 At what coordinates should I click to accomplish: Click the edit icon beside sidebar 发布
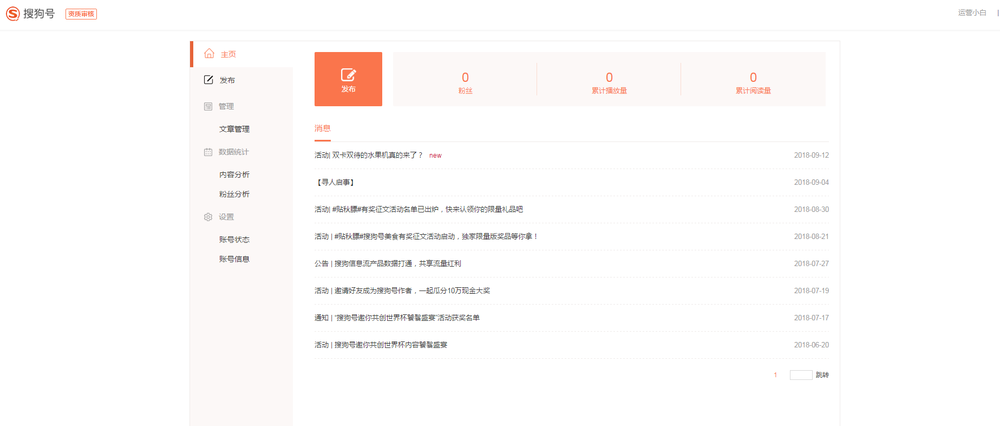point(208,80)
